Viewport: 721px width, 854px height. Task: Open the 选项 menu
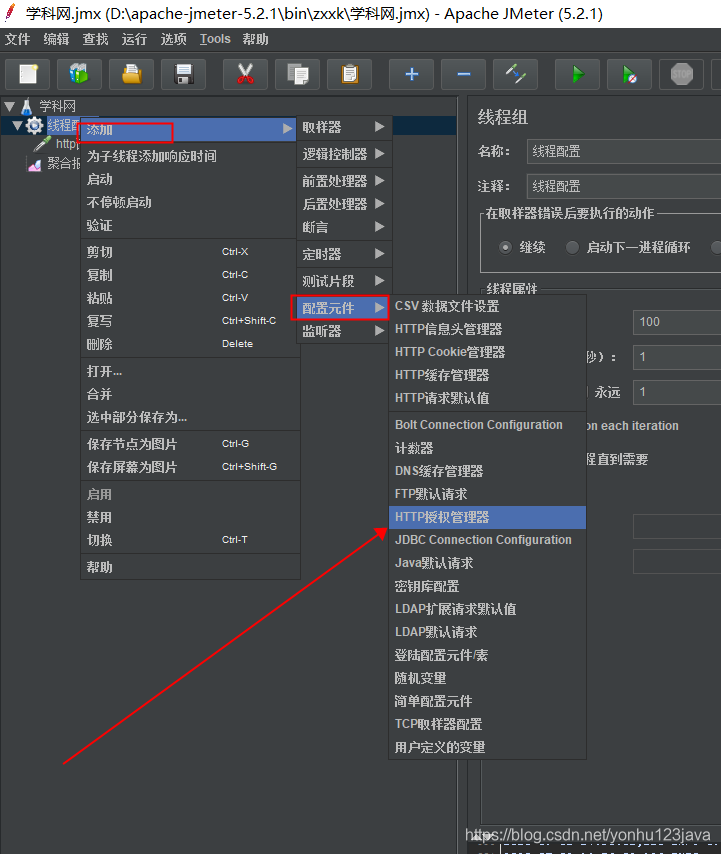click(x=173, y=39)
